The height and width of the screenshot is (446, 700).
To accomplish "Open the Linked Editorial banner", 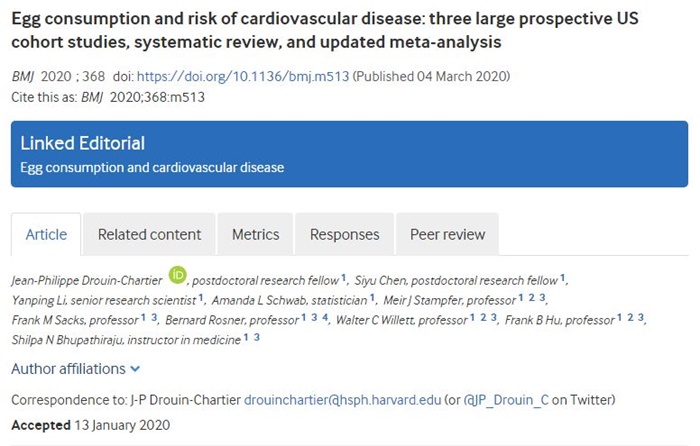I will (x=349, y=155).
